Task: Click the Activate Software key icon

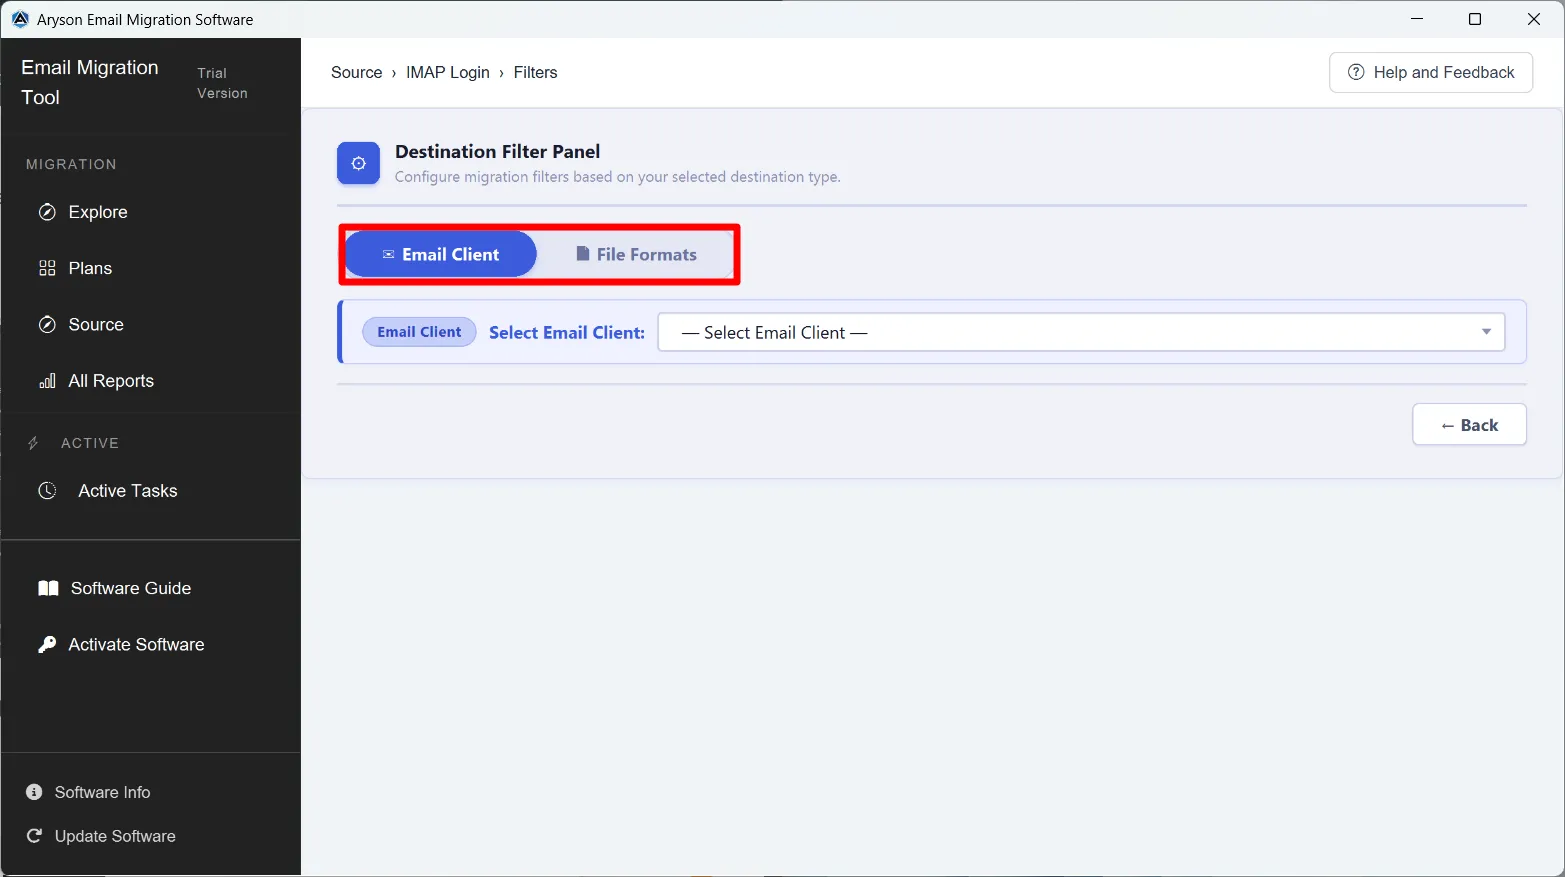Action: tap(47, 645)
